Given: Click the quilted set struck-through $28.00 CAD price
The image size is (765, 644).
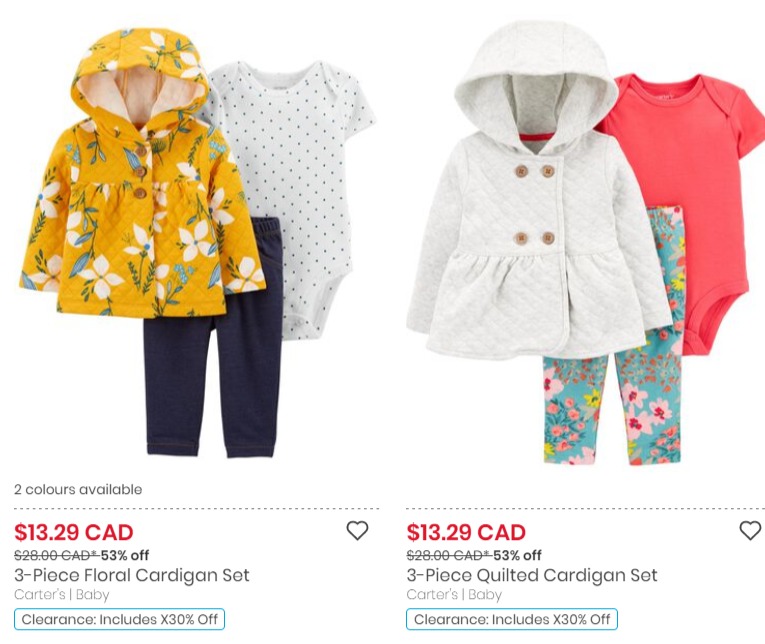Looking at the screenshot, I should pyautogui.click(x=448, y=555).
